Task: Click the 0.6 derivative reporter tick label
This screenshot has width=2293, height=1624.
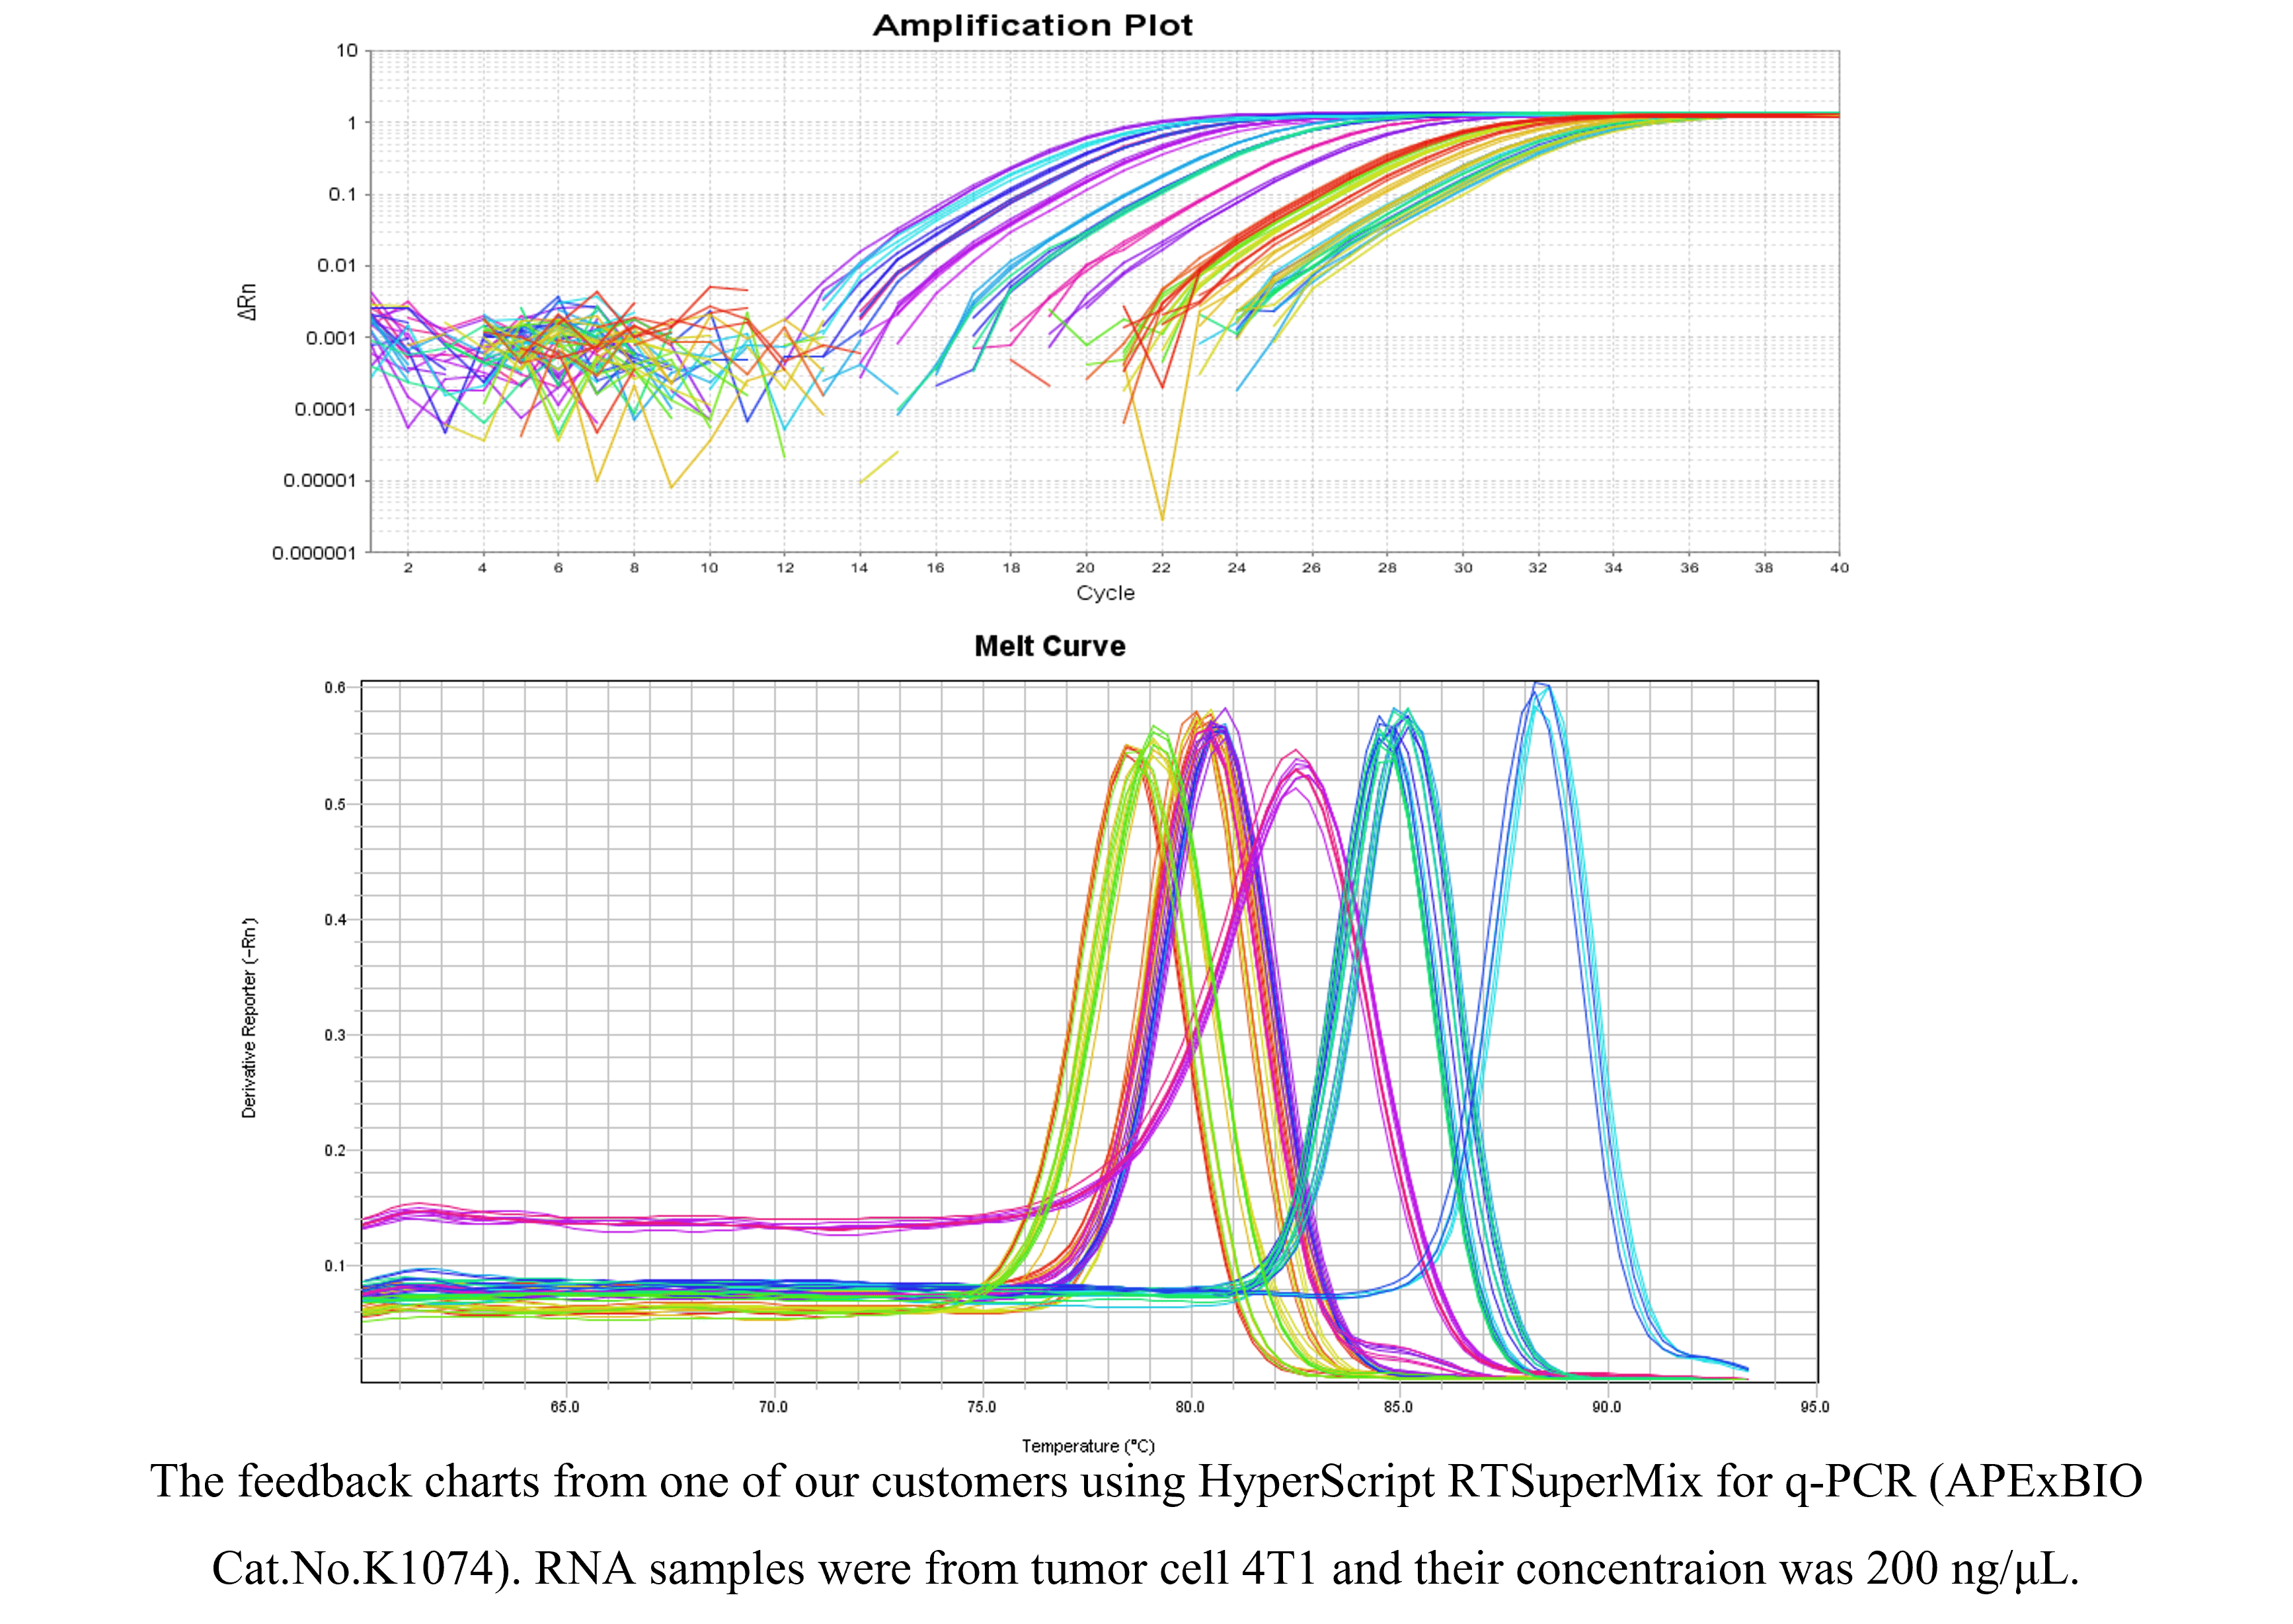Action: (x=334, y=687)
